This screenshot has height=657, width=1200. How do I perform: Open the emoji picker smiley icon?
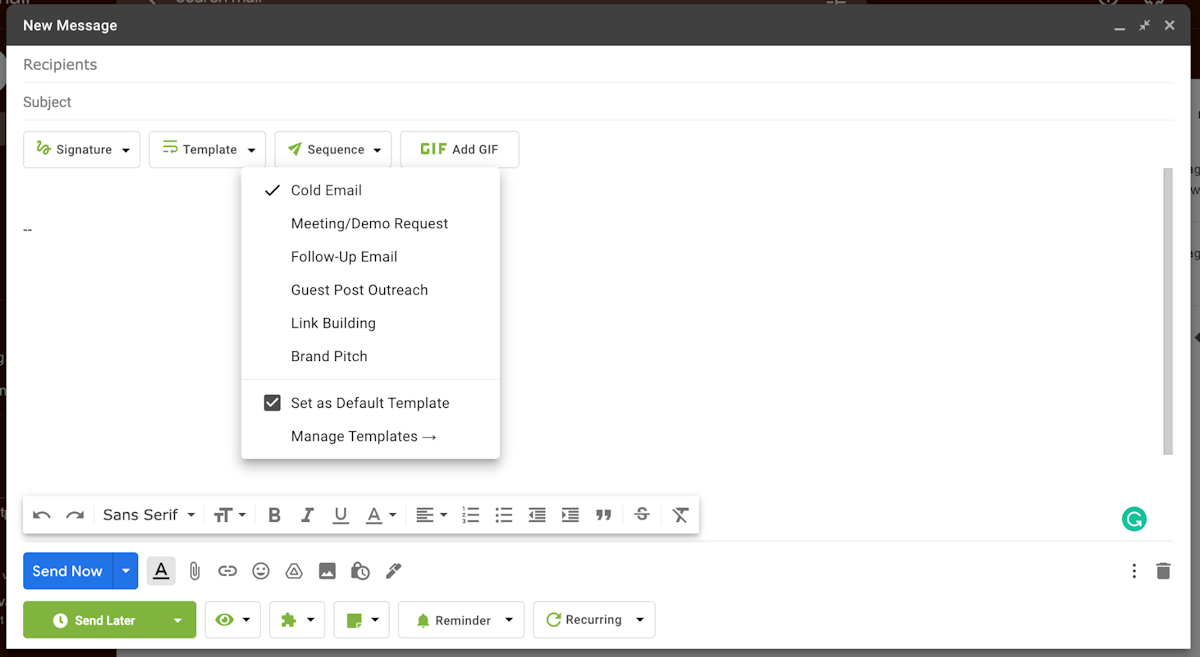(261, 571)
